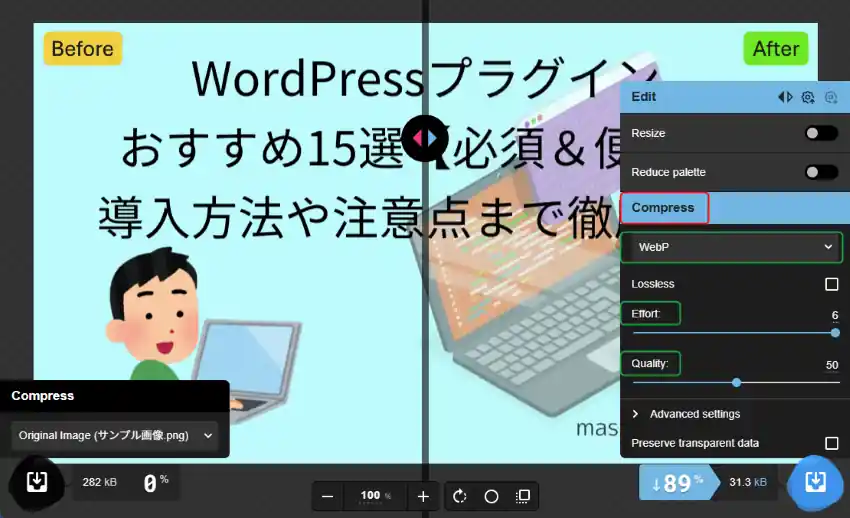Screen dimensions: 850x518
Task: Click the 31.3 kB output size text
Action: click(748, 482)
